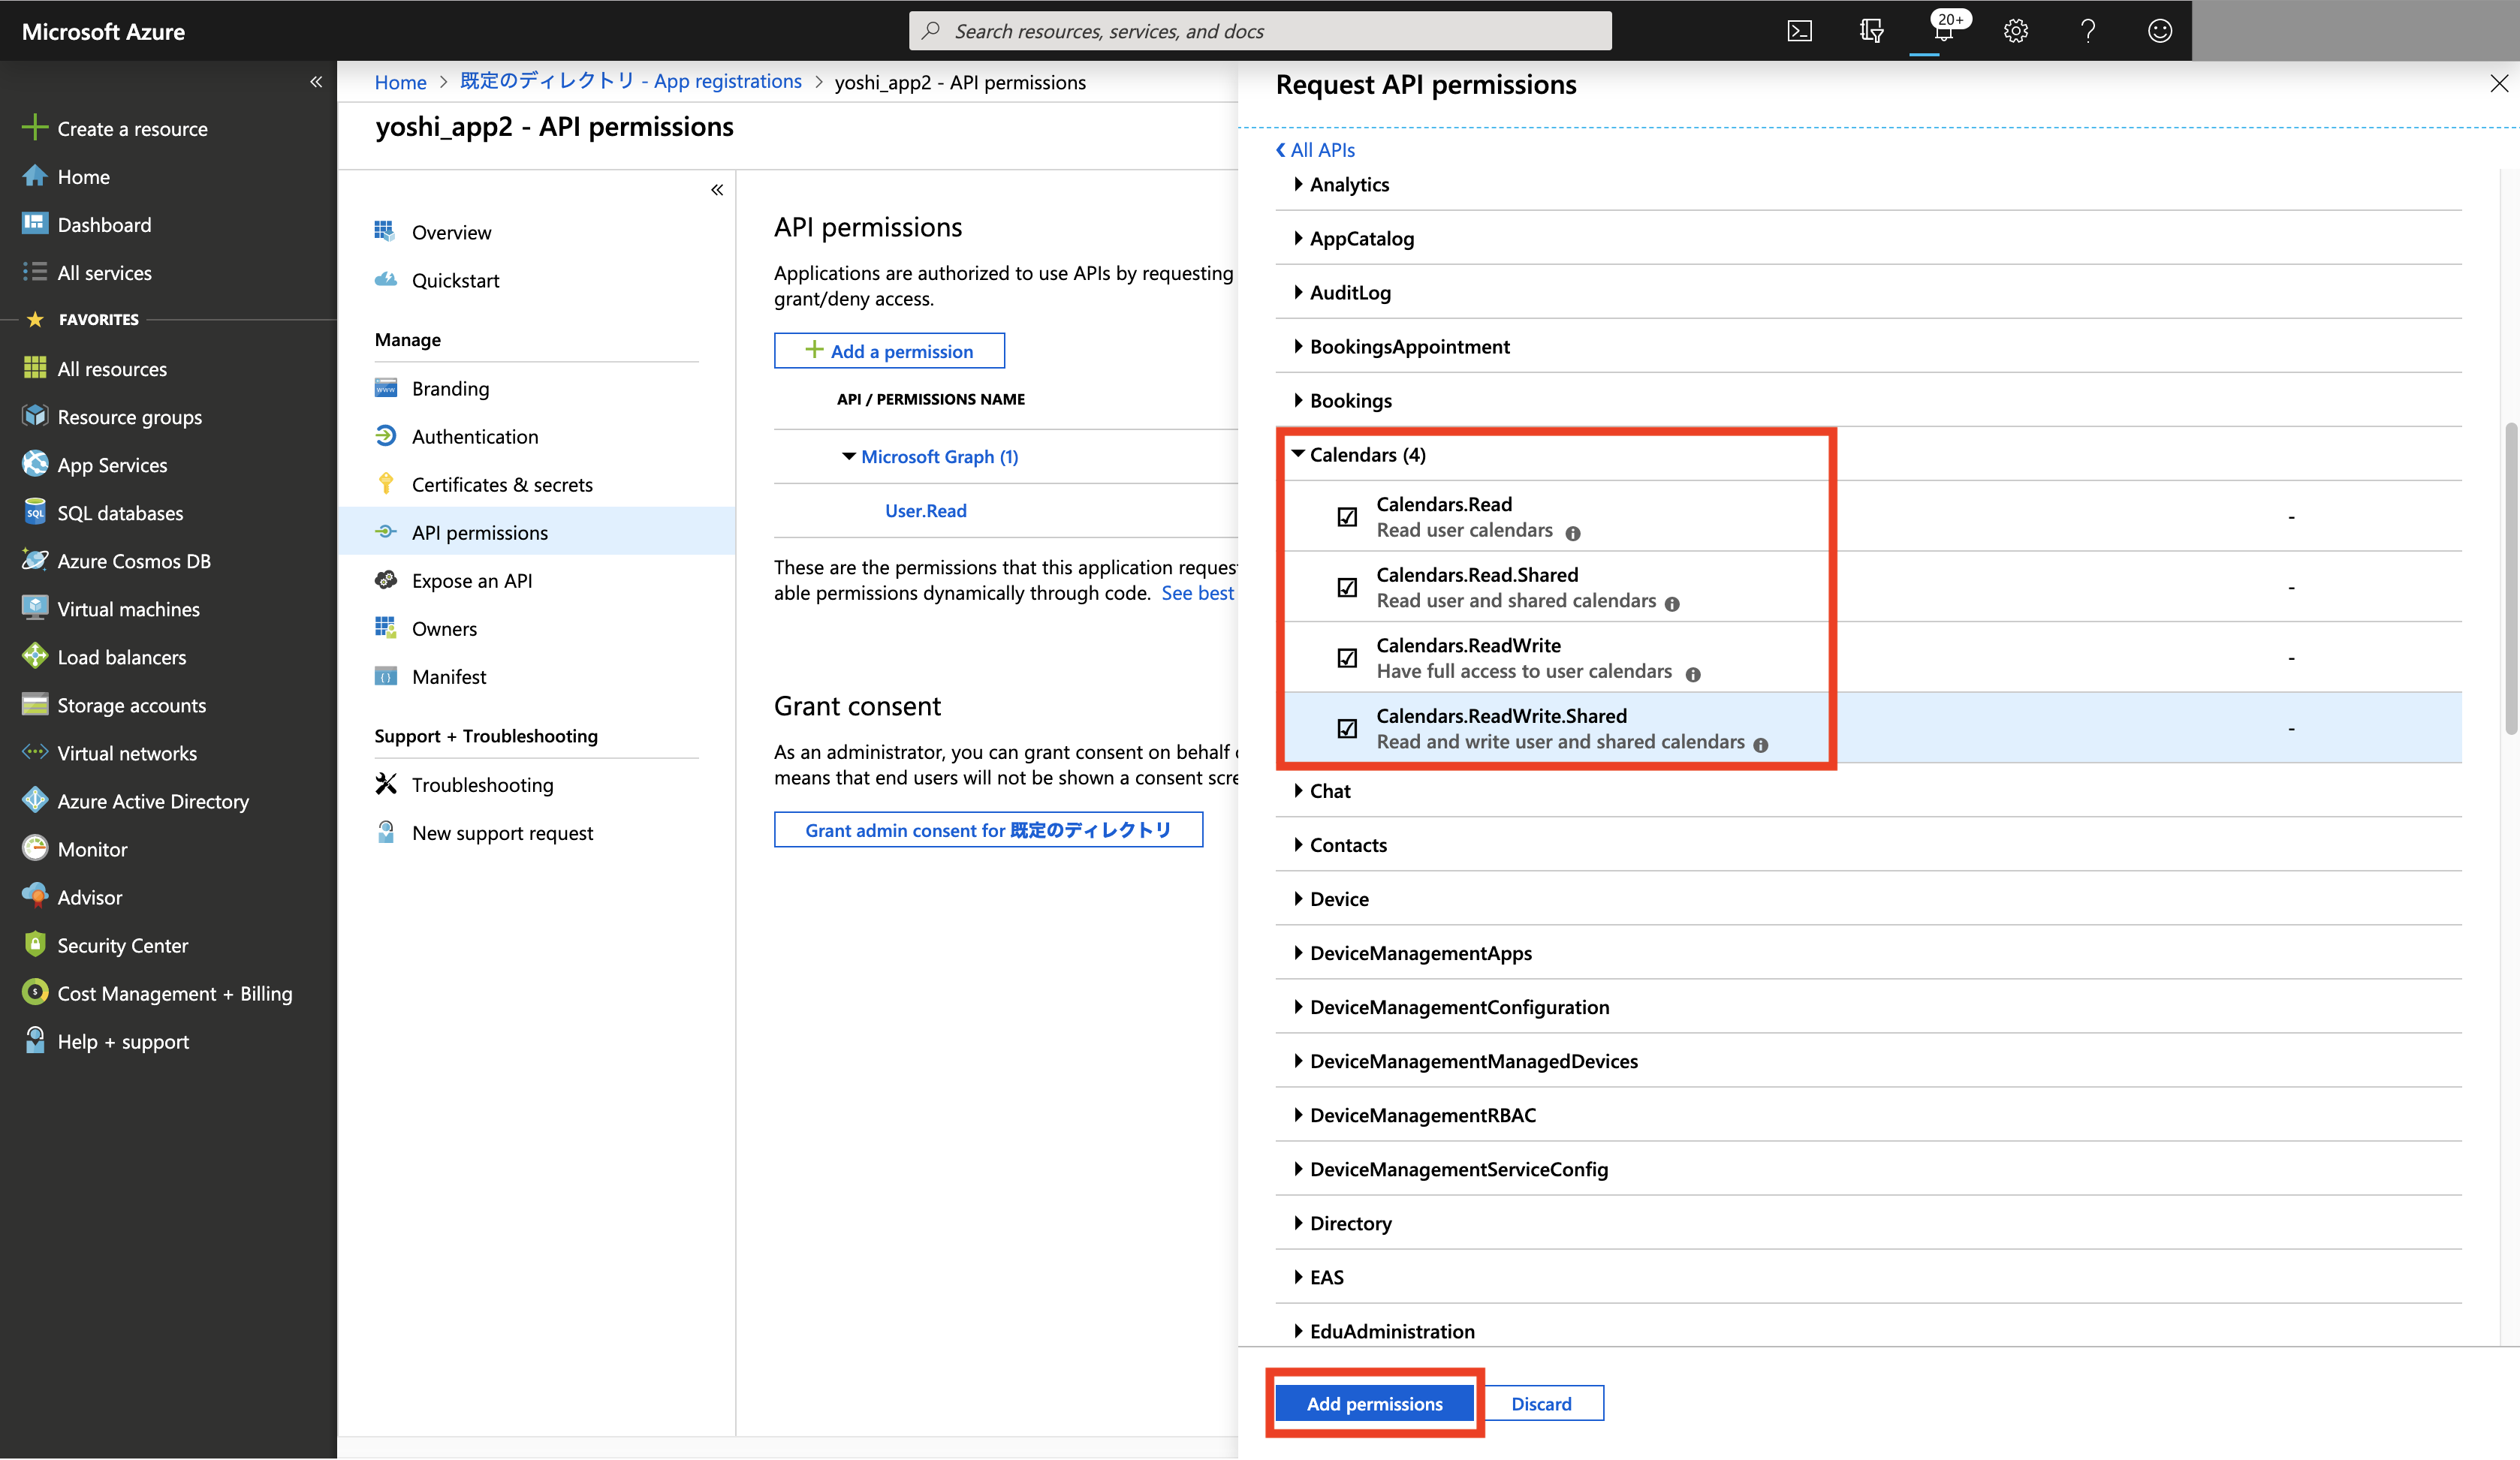Collapse the main left sidebar

[x=316, y=82]
